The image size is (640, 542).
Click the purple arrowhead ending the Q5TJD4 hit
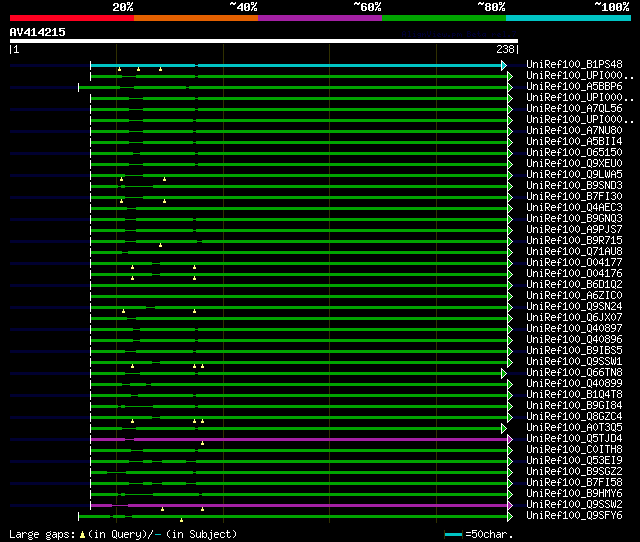[510, 440]
